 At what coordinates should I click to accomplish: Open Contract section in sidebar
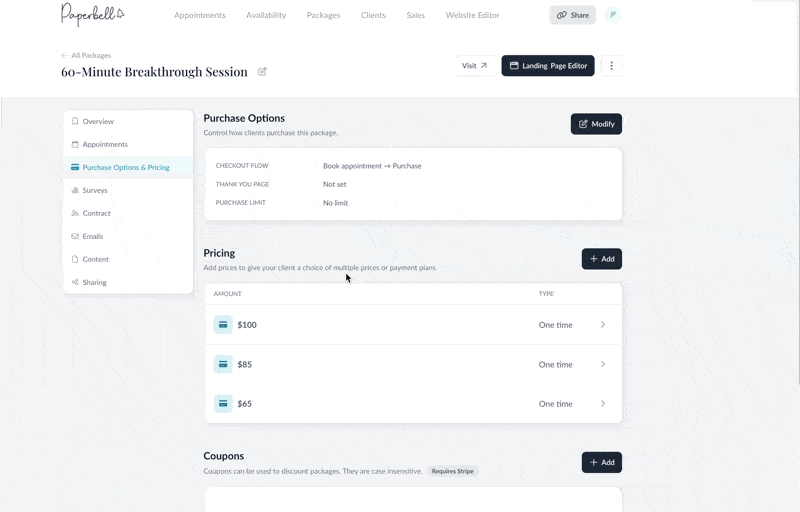96,213
